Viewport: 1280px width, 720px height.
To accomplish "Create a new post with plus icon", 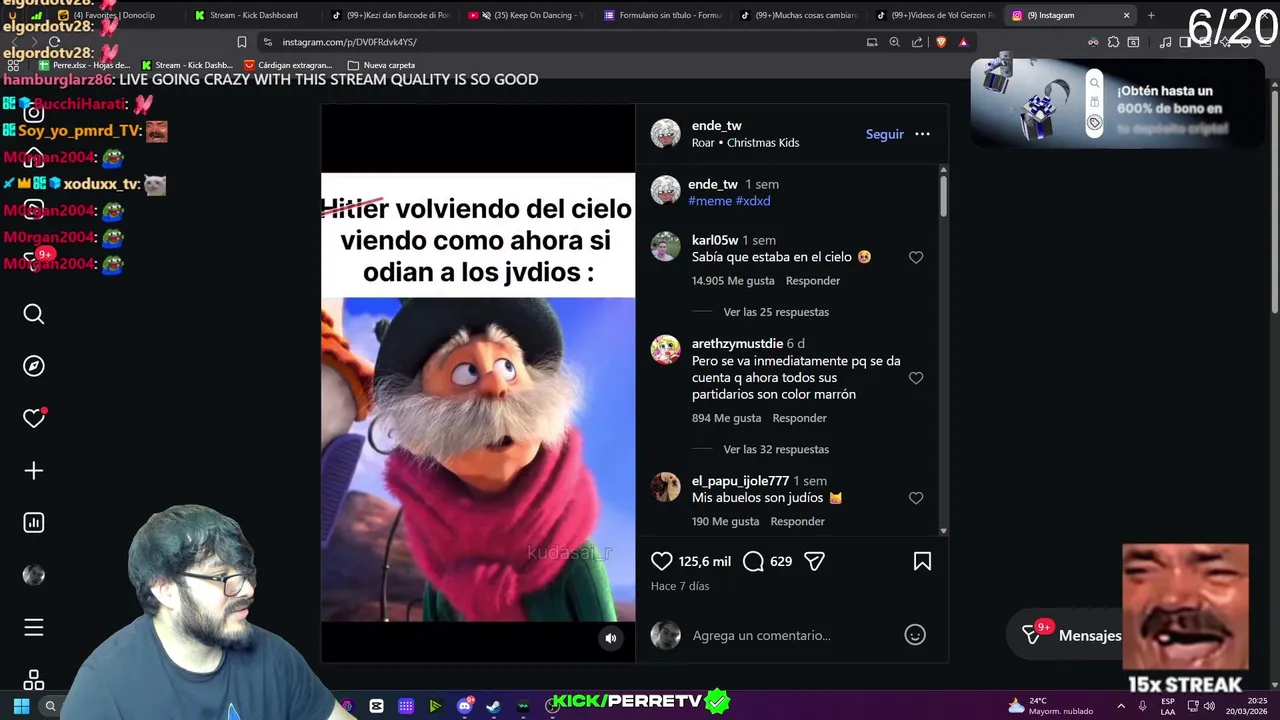I will (34, 470).
